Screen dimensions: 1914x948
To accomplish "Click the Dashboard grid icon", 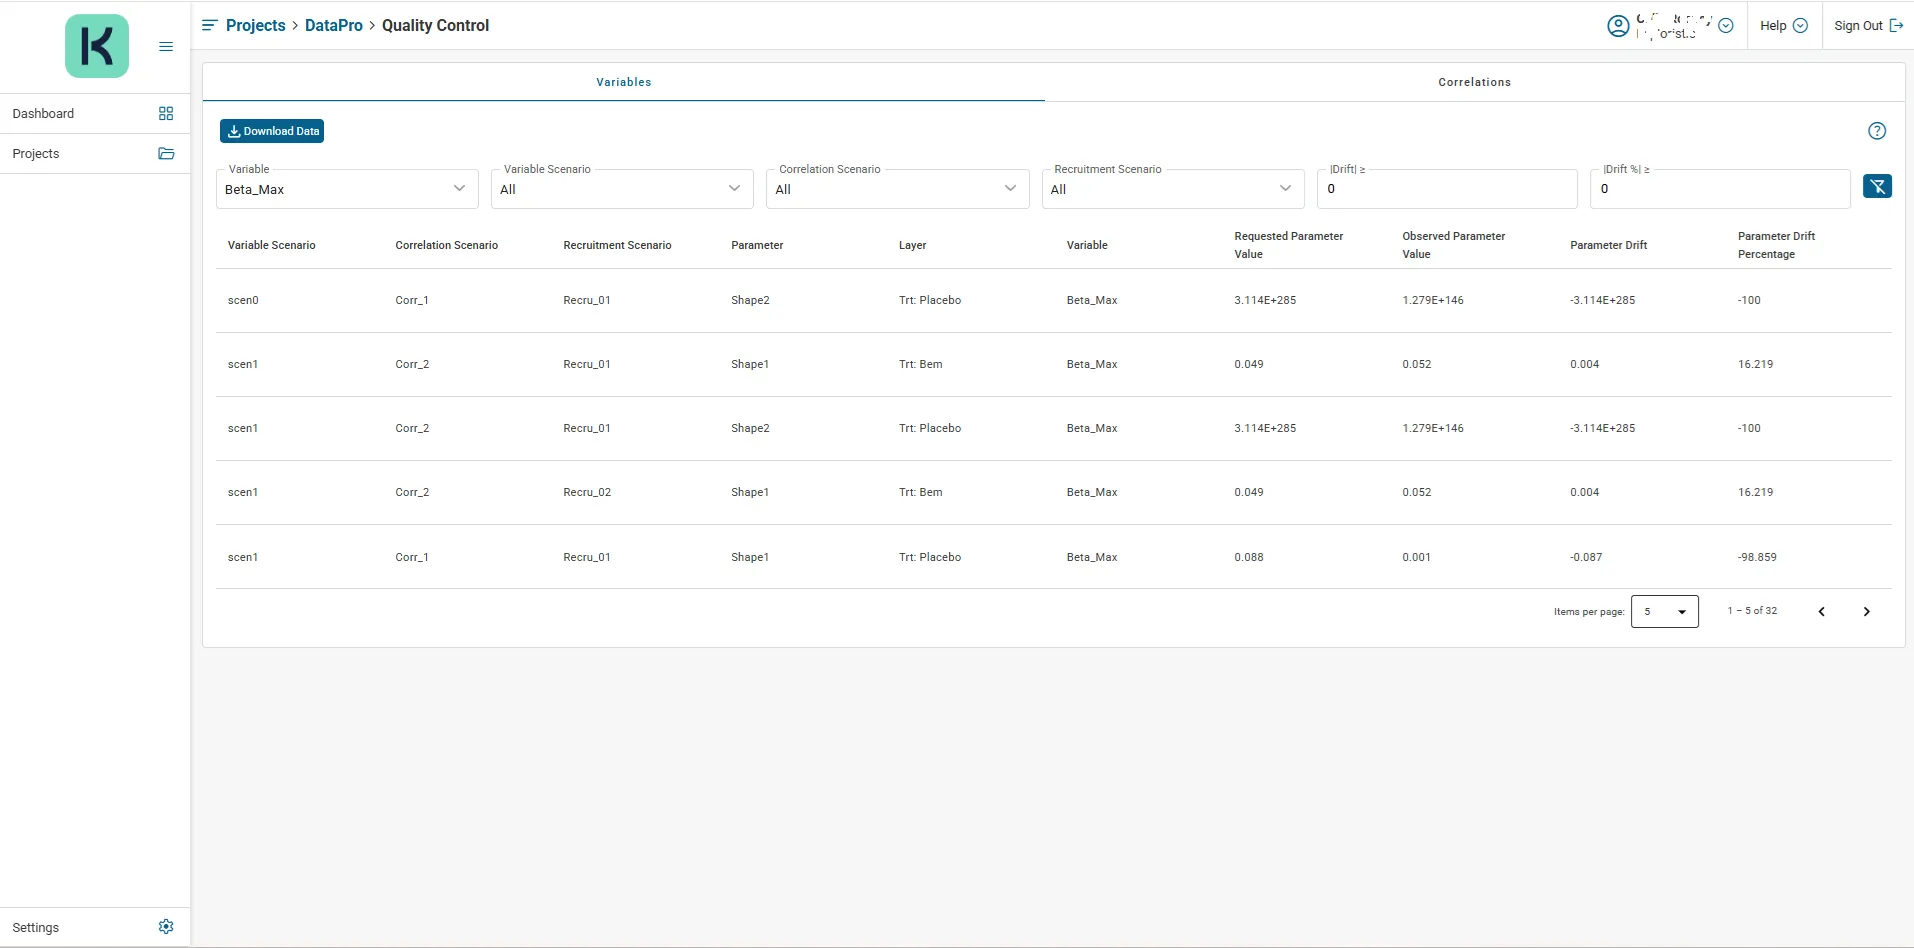I will tap(166, 114).
